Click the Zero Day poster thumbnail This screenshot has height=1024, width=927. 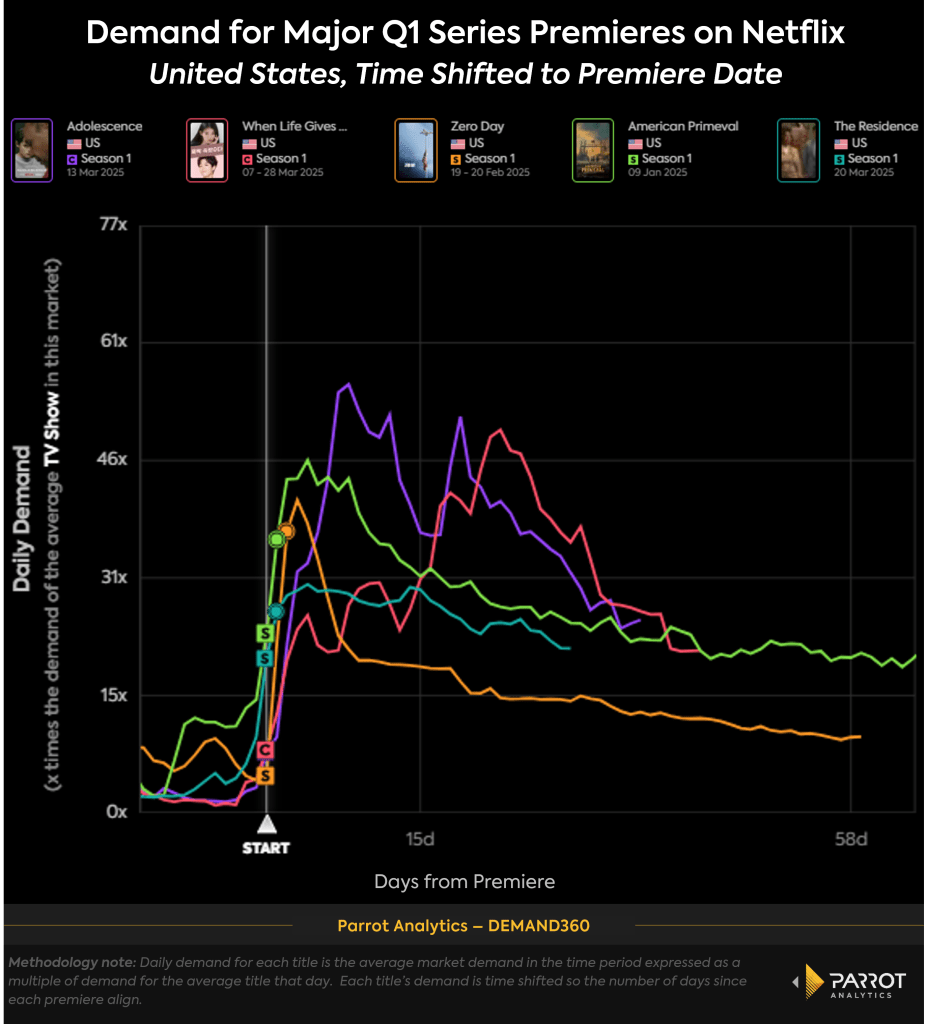coord(416,150)
